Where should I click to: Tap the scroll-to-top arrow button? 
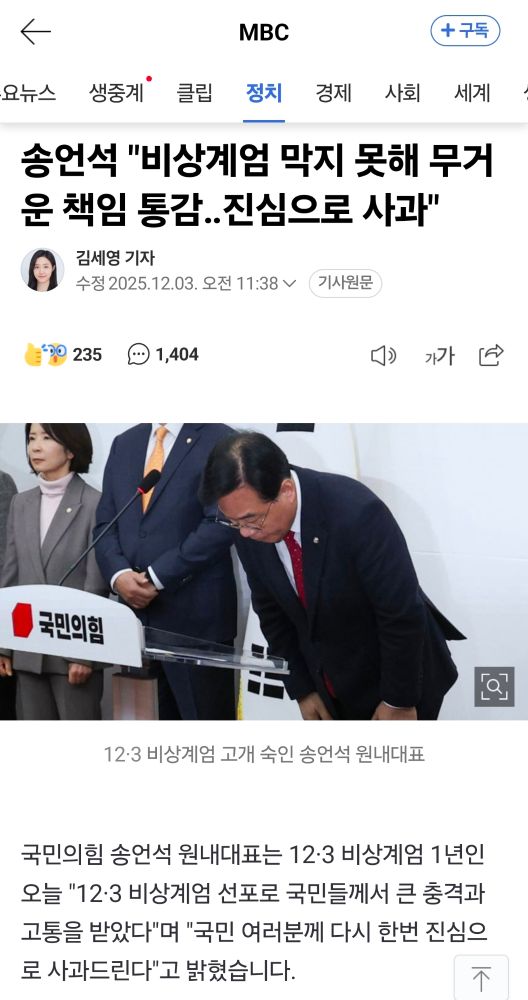click(481, 977)
